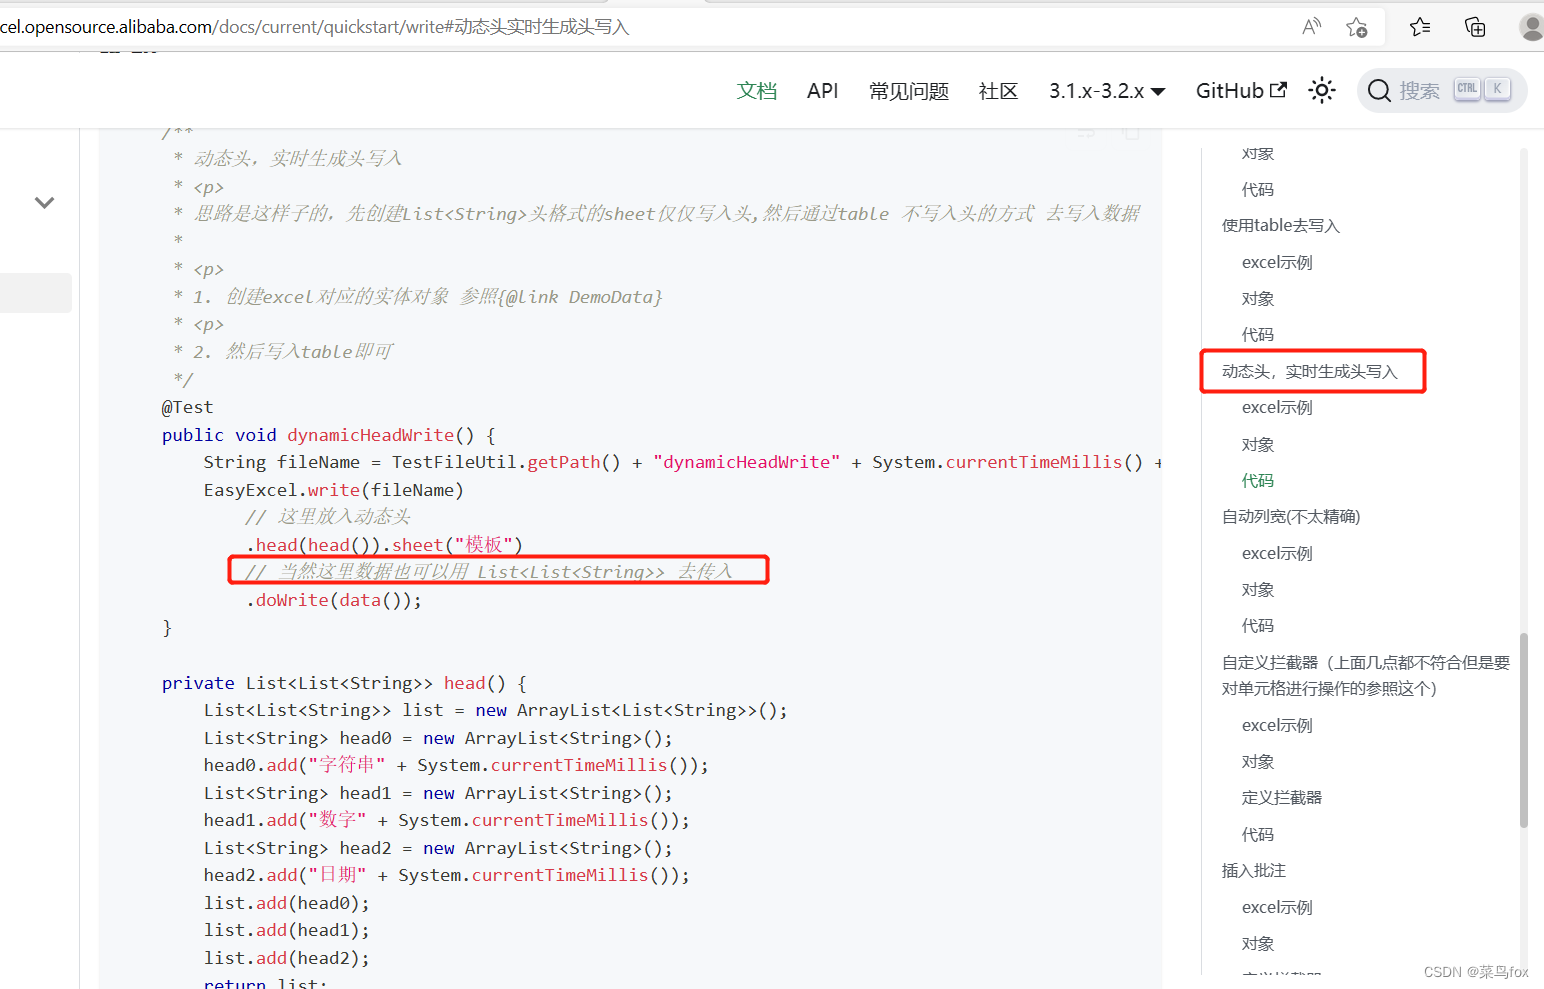Expand the left sidebar chevron
1544x989 pixels.
[44, 202]
